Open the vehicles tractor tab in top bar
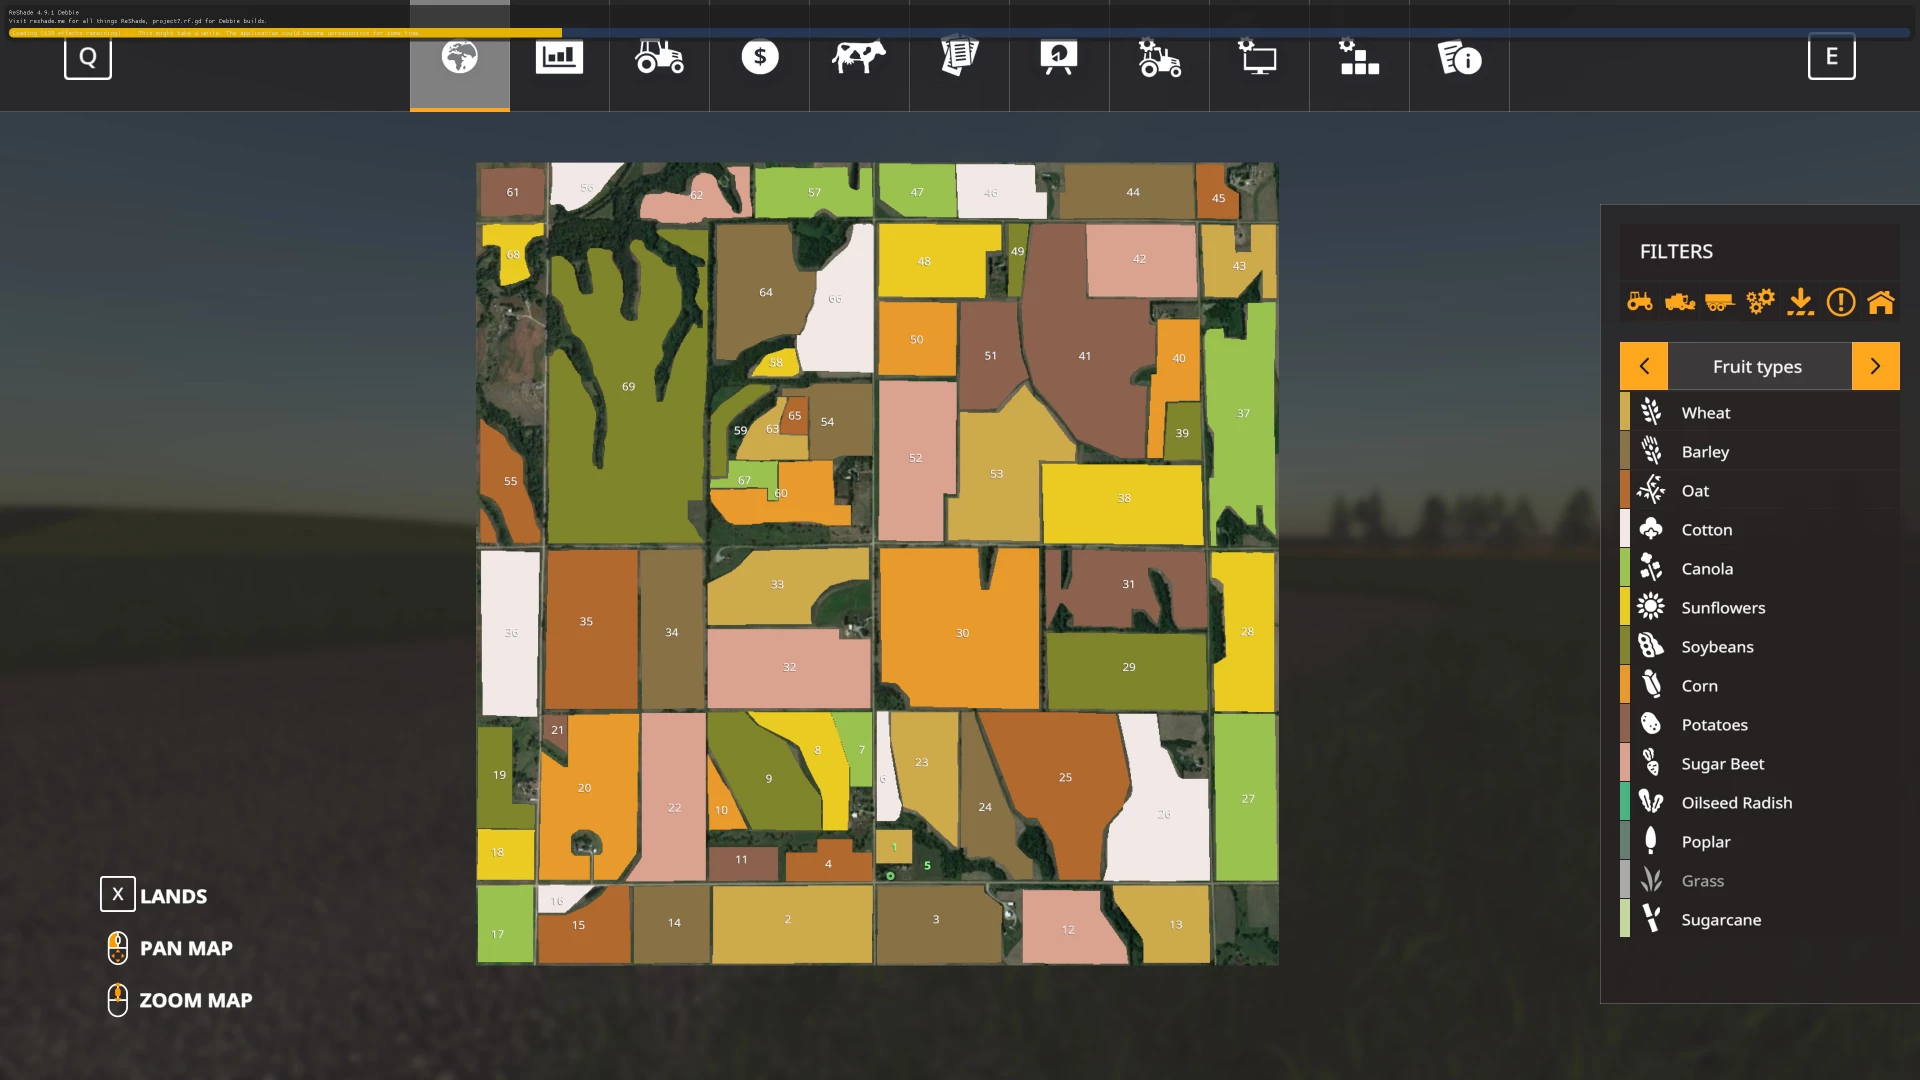The width and height of the screenshot is (1920, 1080). pos(660,58)
